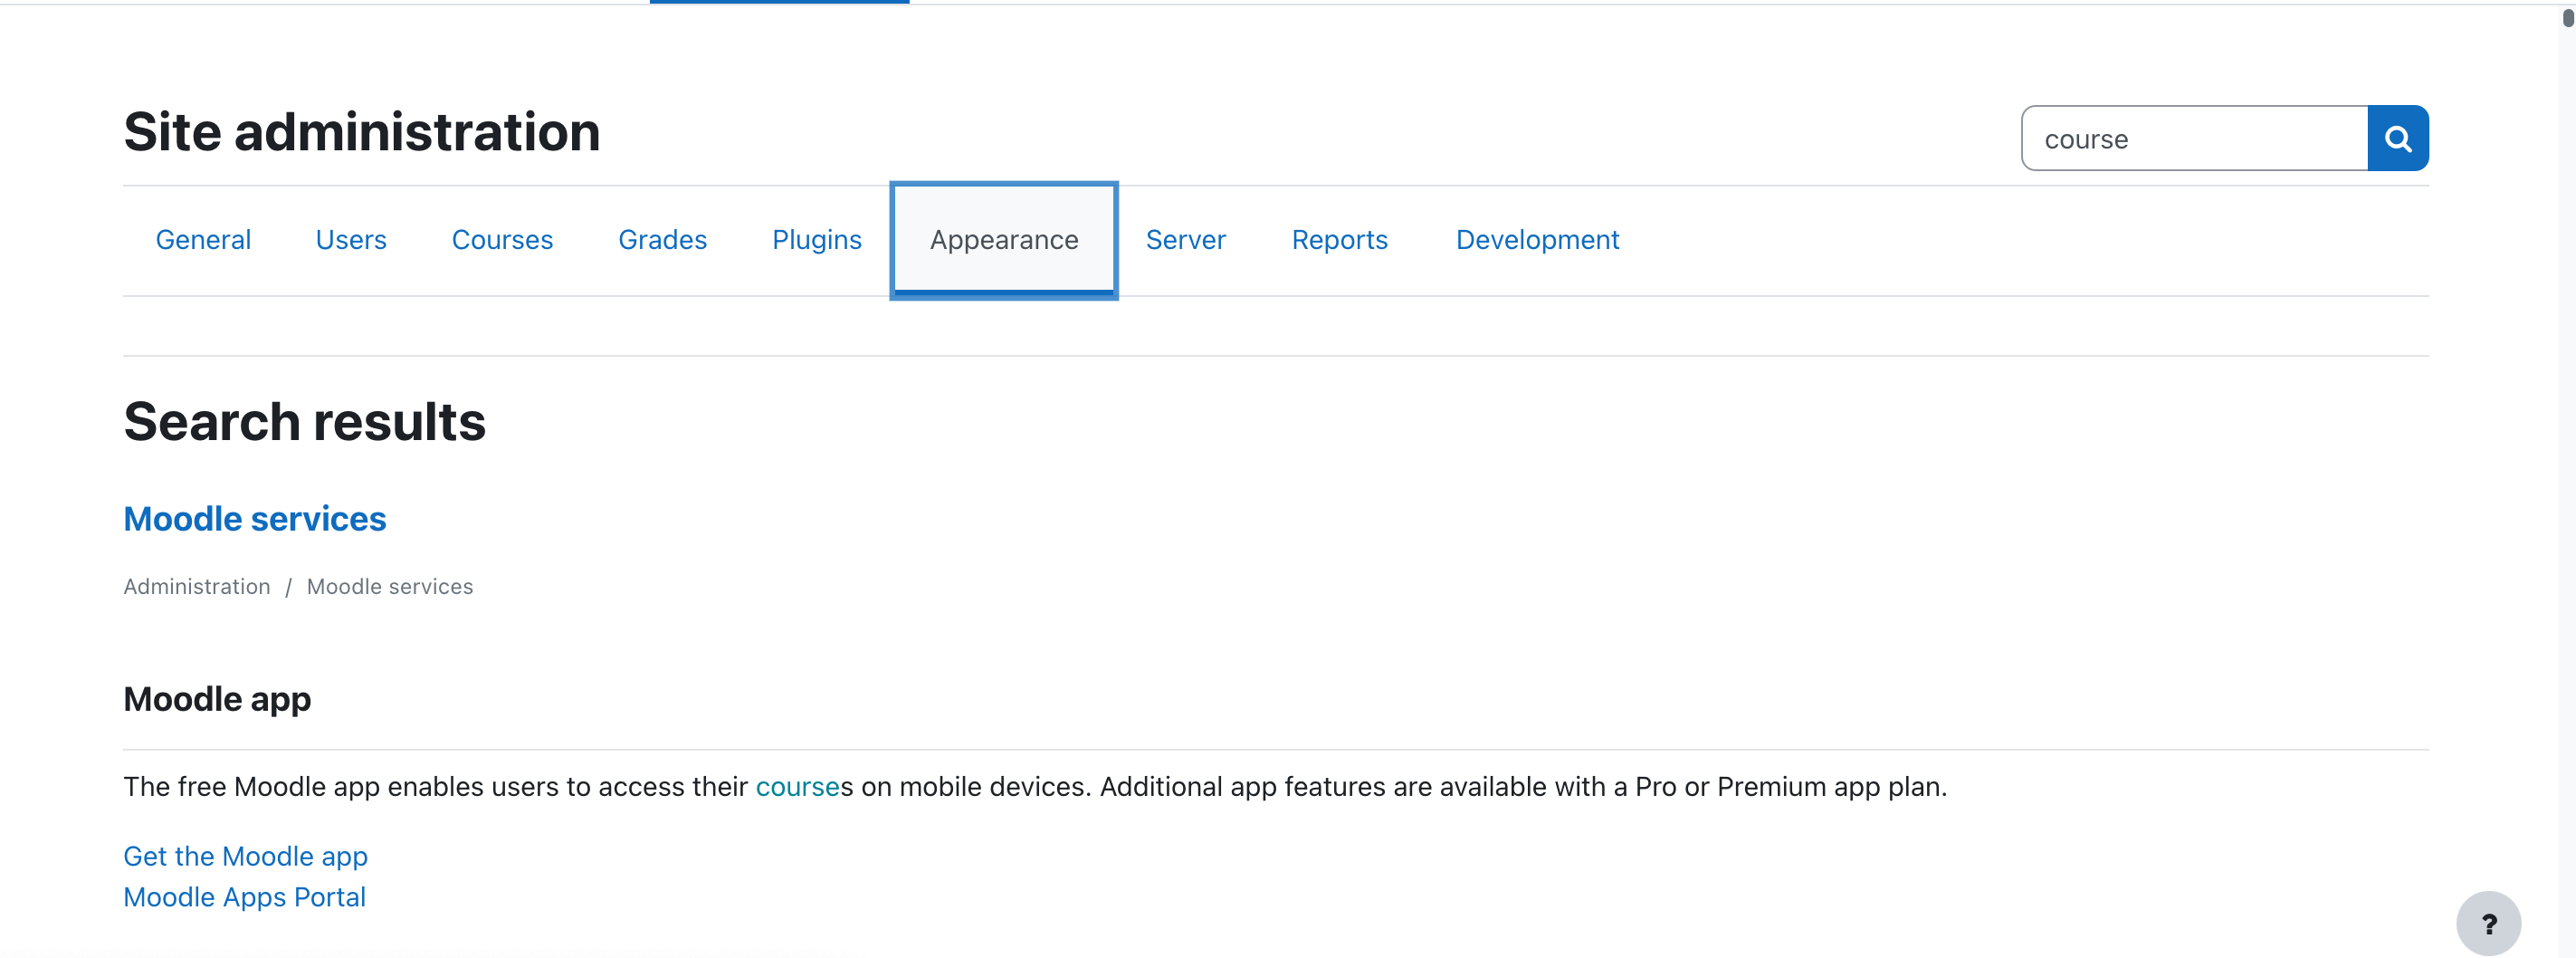This screenshot has width=2576, height=958.
Task: Open the Moodle Apps Portal link
Action: [244, 897]
